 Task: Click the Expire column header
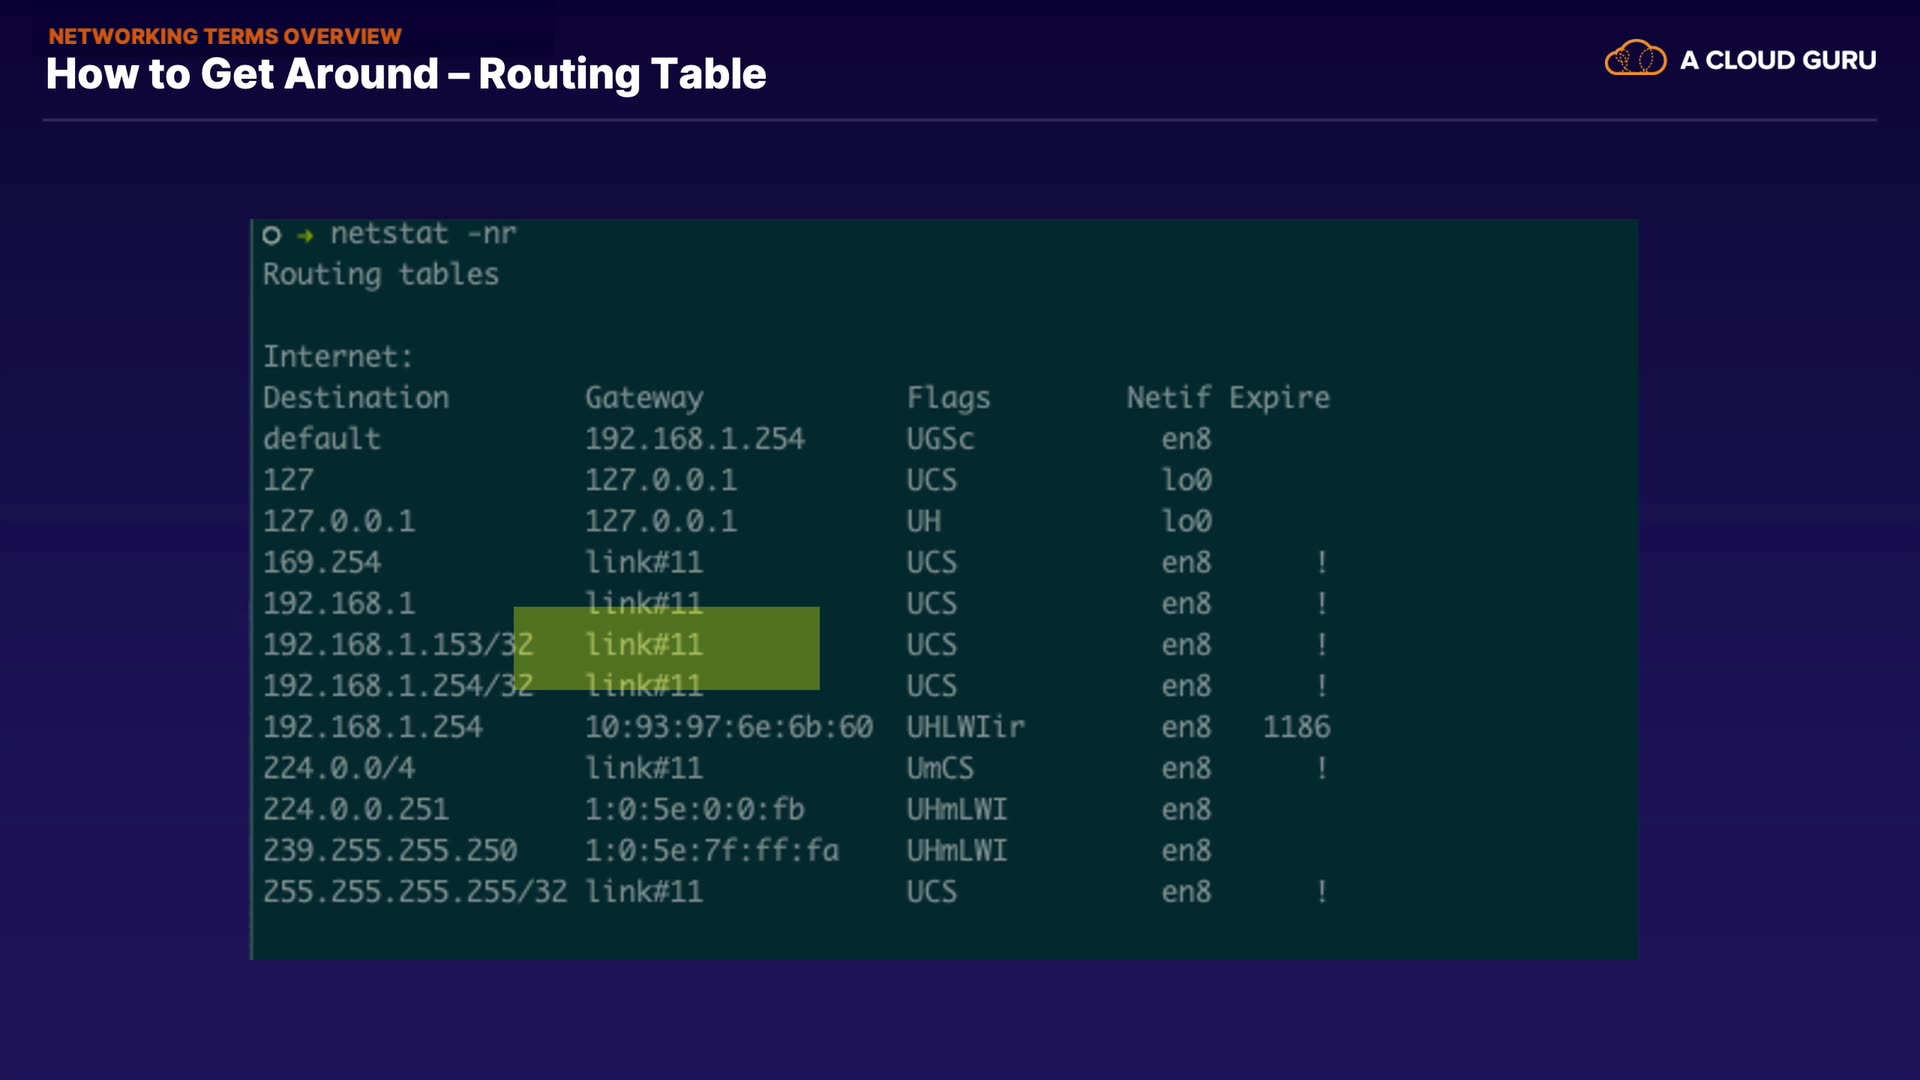click(1279, 398)
